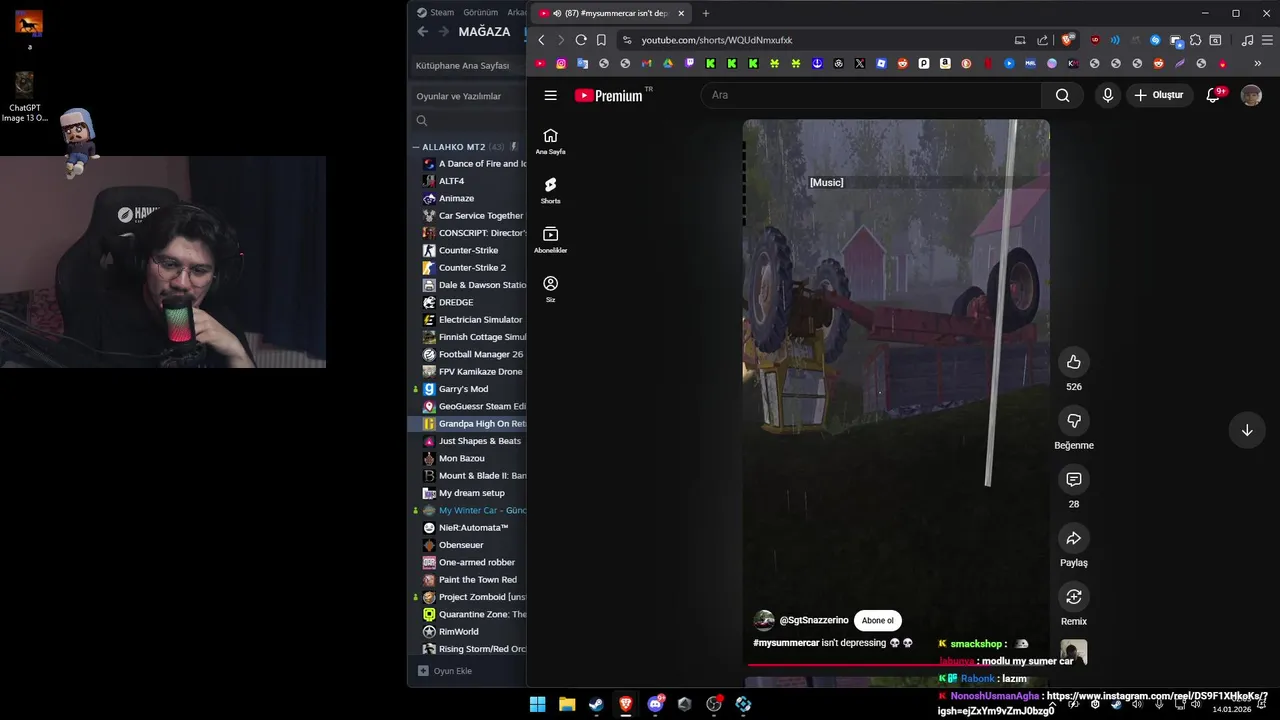The height and width of the screenshot is (720, 1280).
Task: Click the #mysummercar hashtag in title
Action: (x=786, y=643)
